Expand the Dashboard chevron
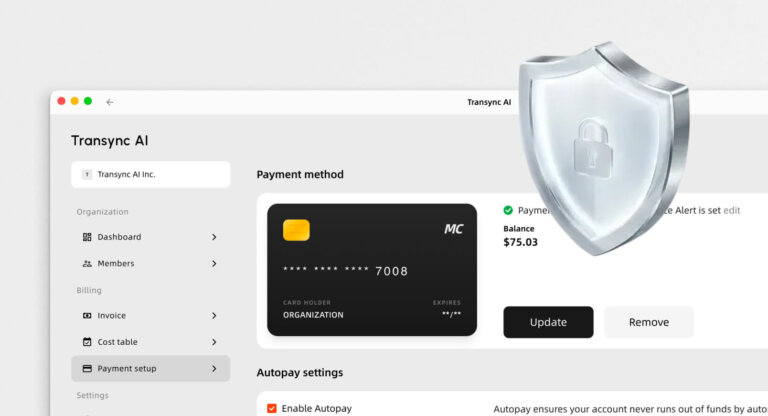This screenshot has height=416, width=768. (214, 237)
